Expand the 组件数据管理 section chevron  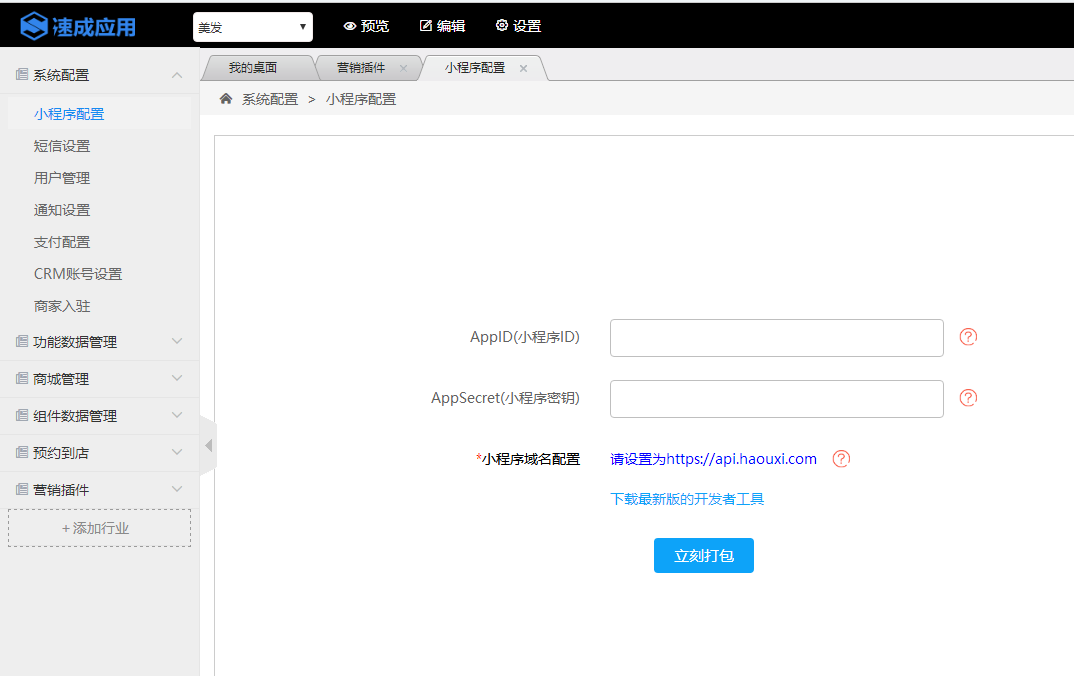(x=177, y=415)
